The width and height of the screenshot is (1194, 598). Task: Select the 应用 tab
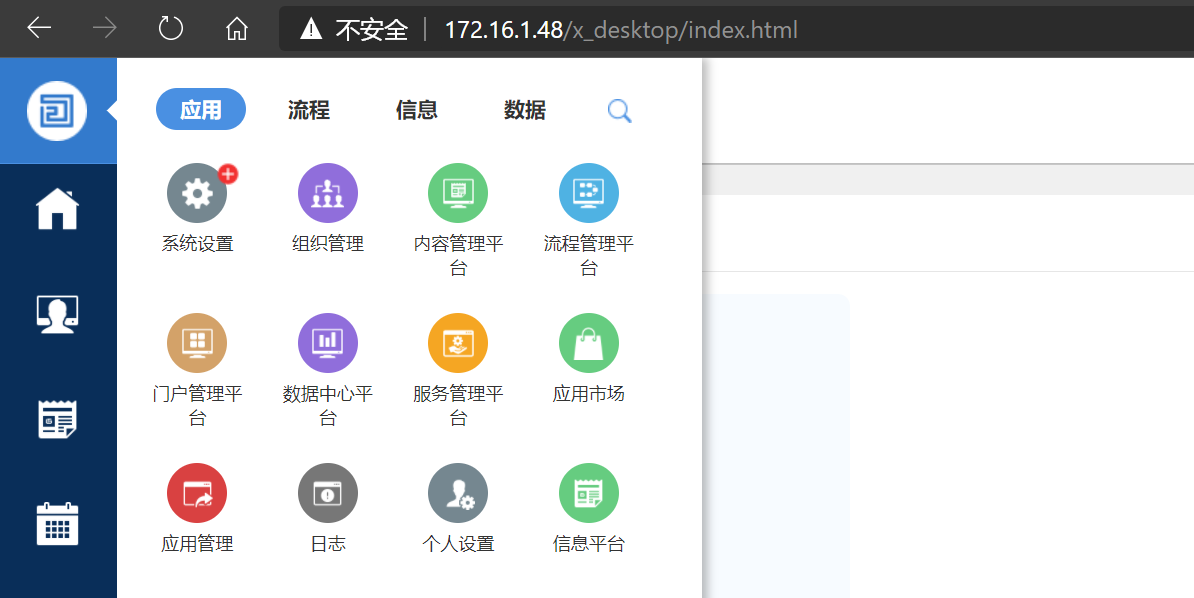pos(201,110)
